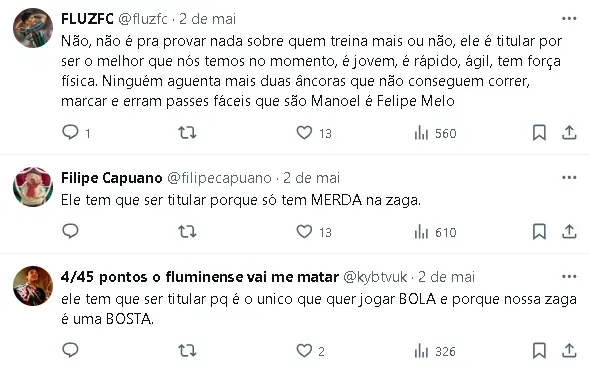Image resolution: width=590 pixels, height=372 pixels.
Task: Retweet Filipe Capuano's post
Action: pyautogui.click(x=187, y=231)
